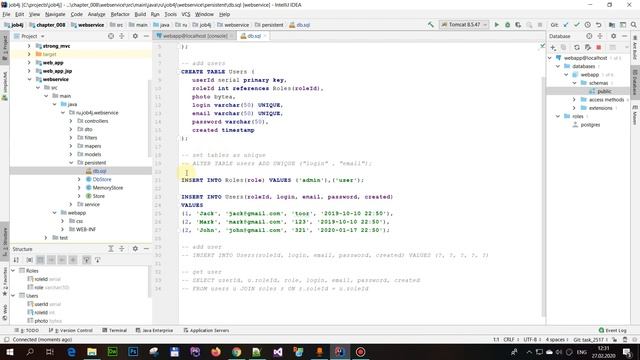This screenshot has width=640, height=360.
Task: Toggle the Structure side tool window tab
Action: tap(5, 242)
